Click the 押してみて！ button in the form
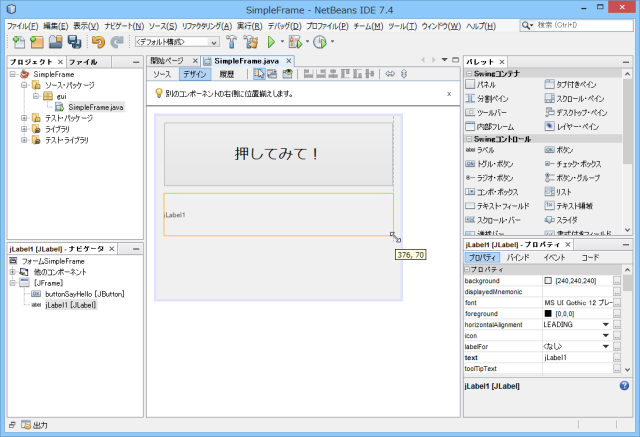Screen dimensions: 640x437 click(278, 154)
